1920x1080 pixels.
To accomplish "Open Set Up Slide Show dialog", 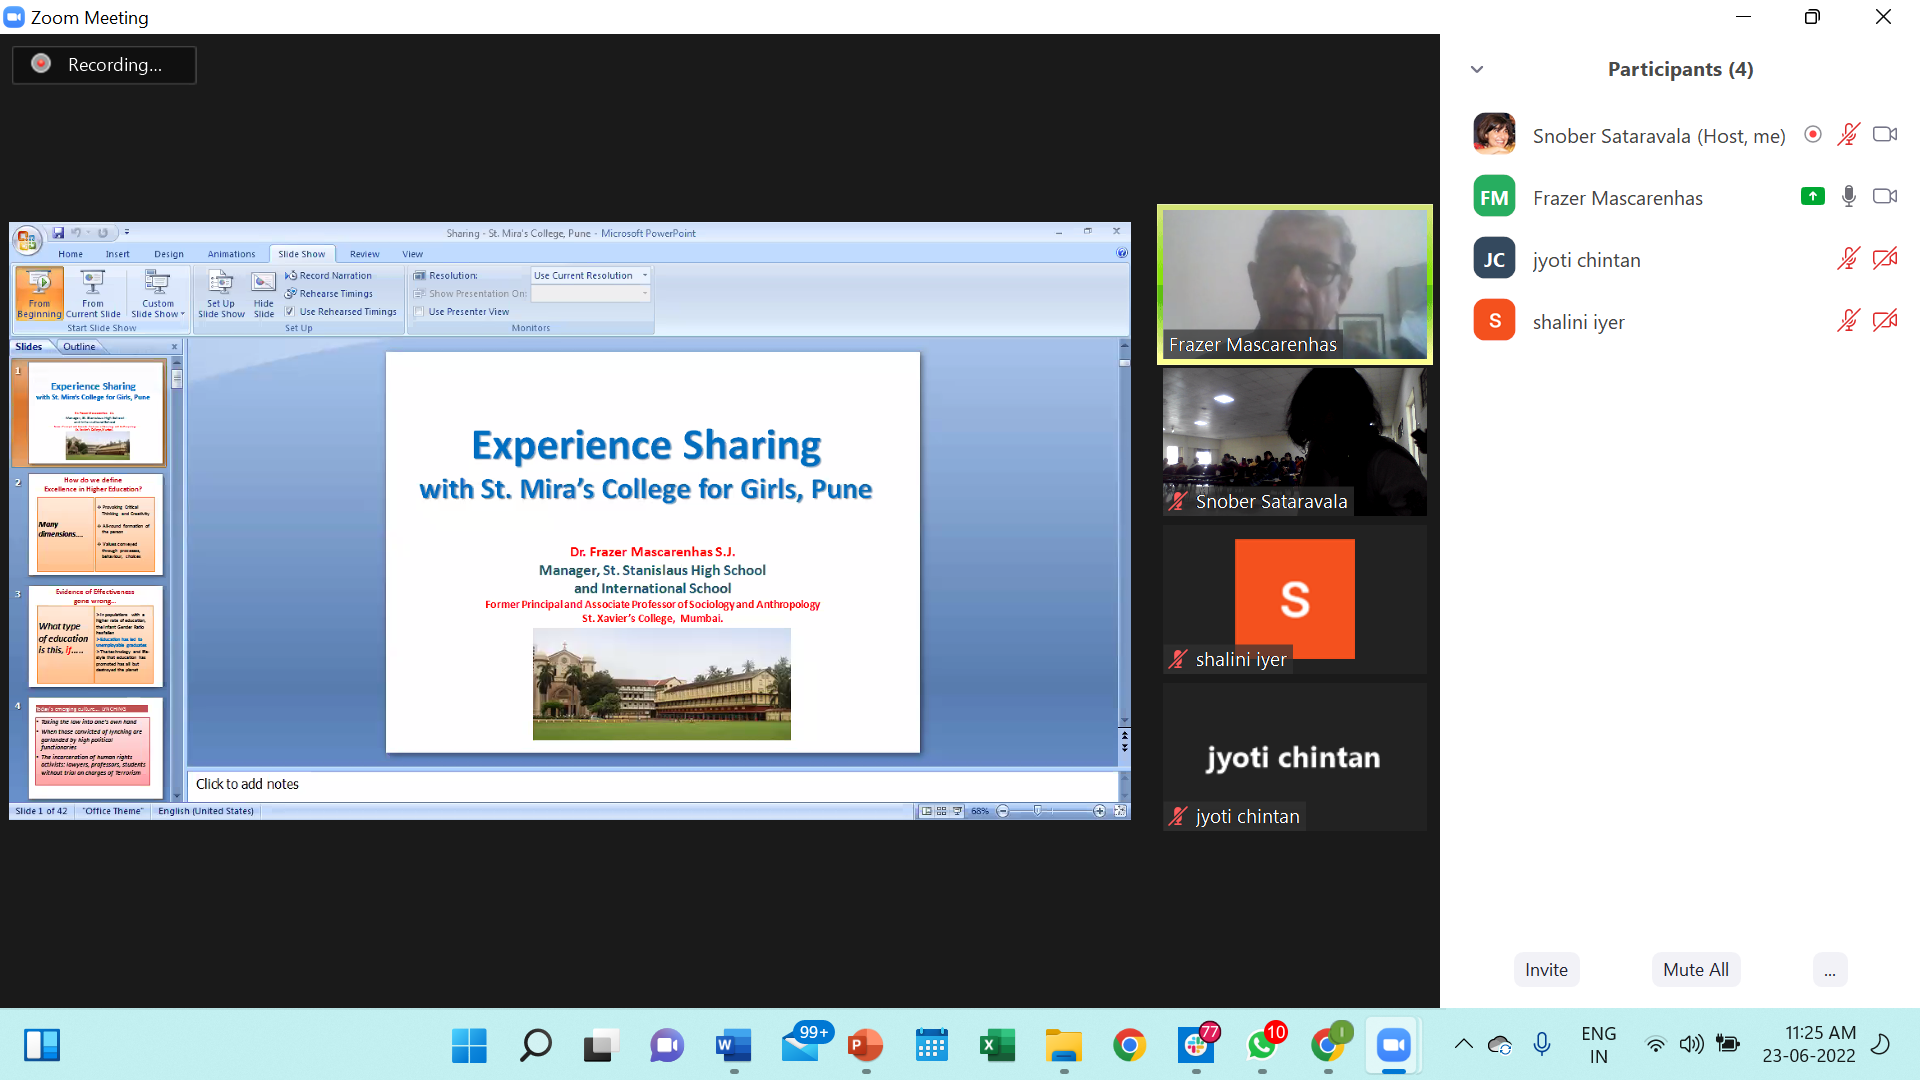I will pyautogui.click(x=221, y=293).
